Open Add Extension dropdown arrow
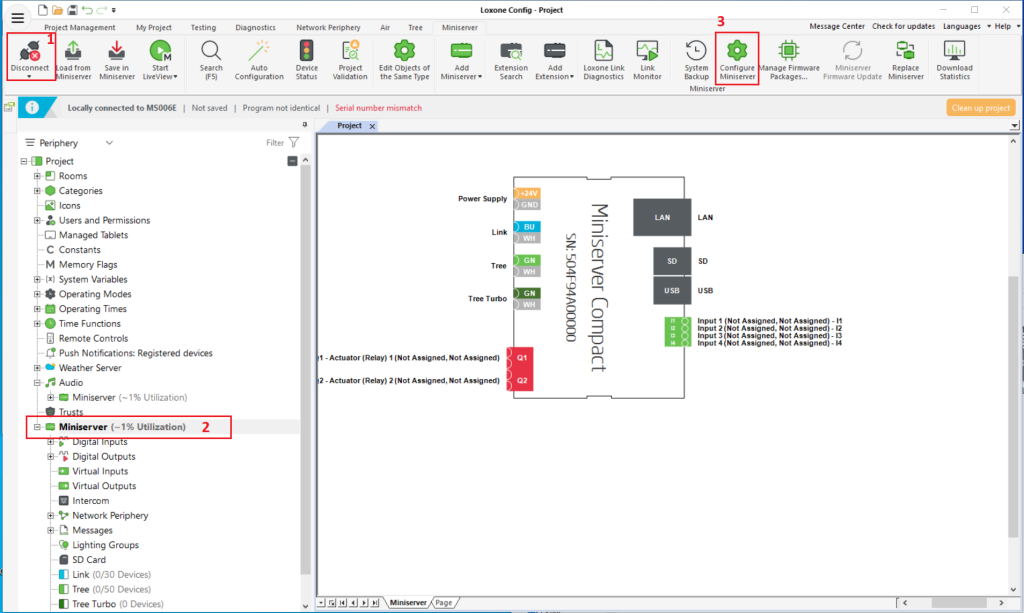The image size is (1024, 613). 570,77
